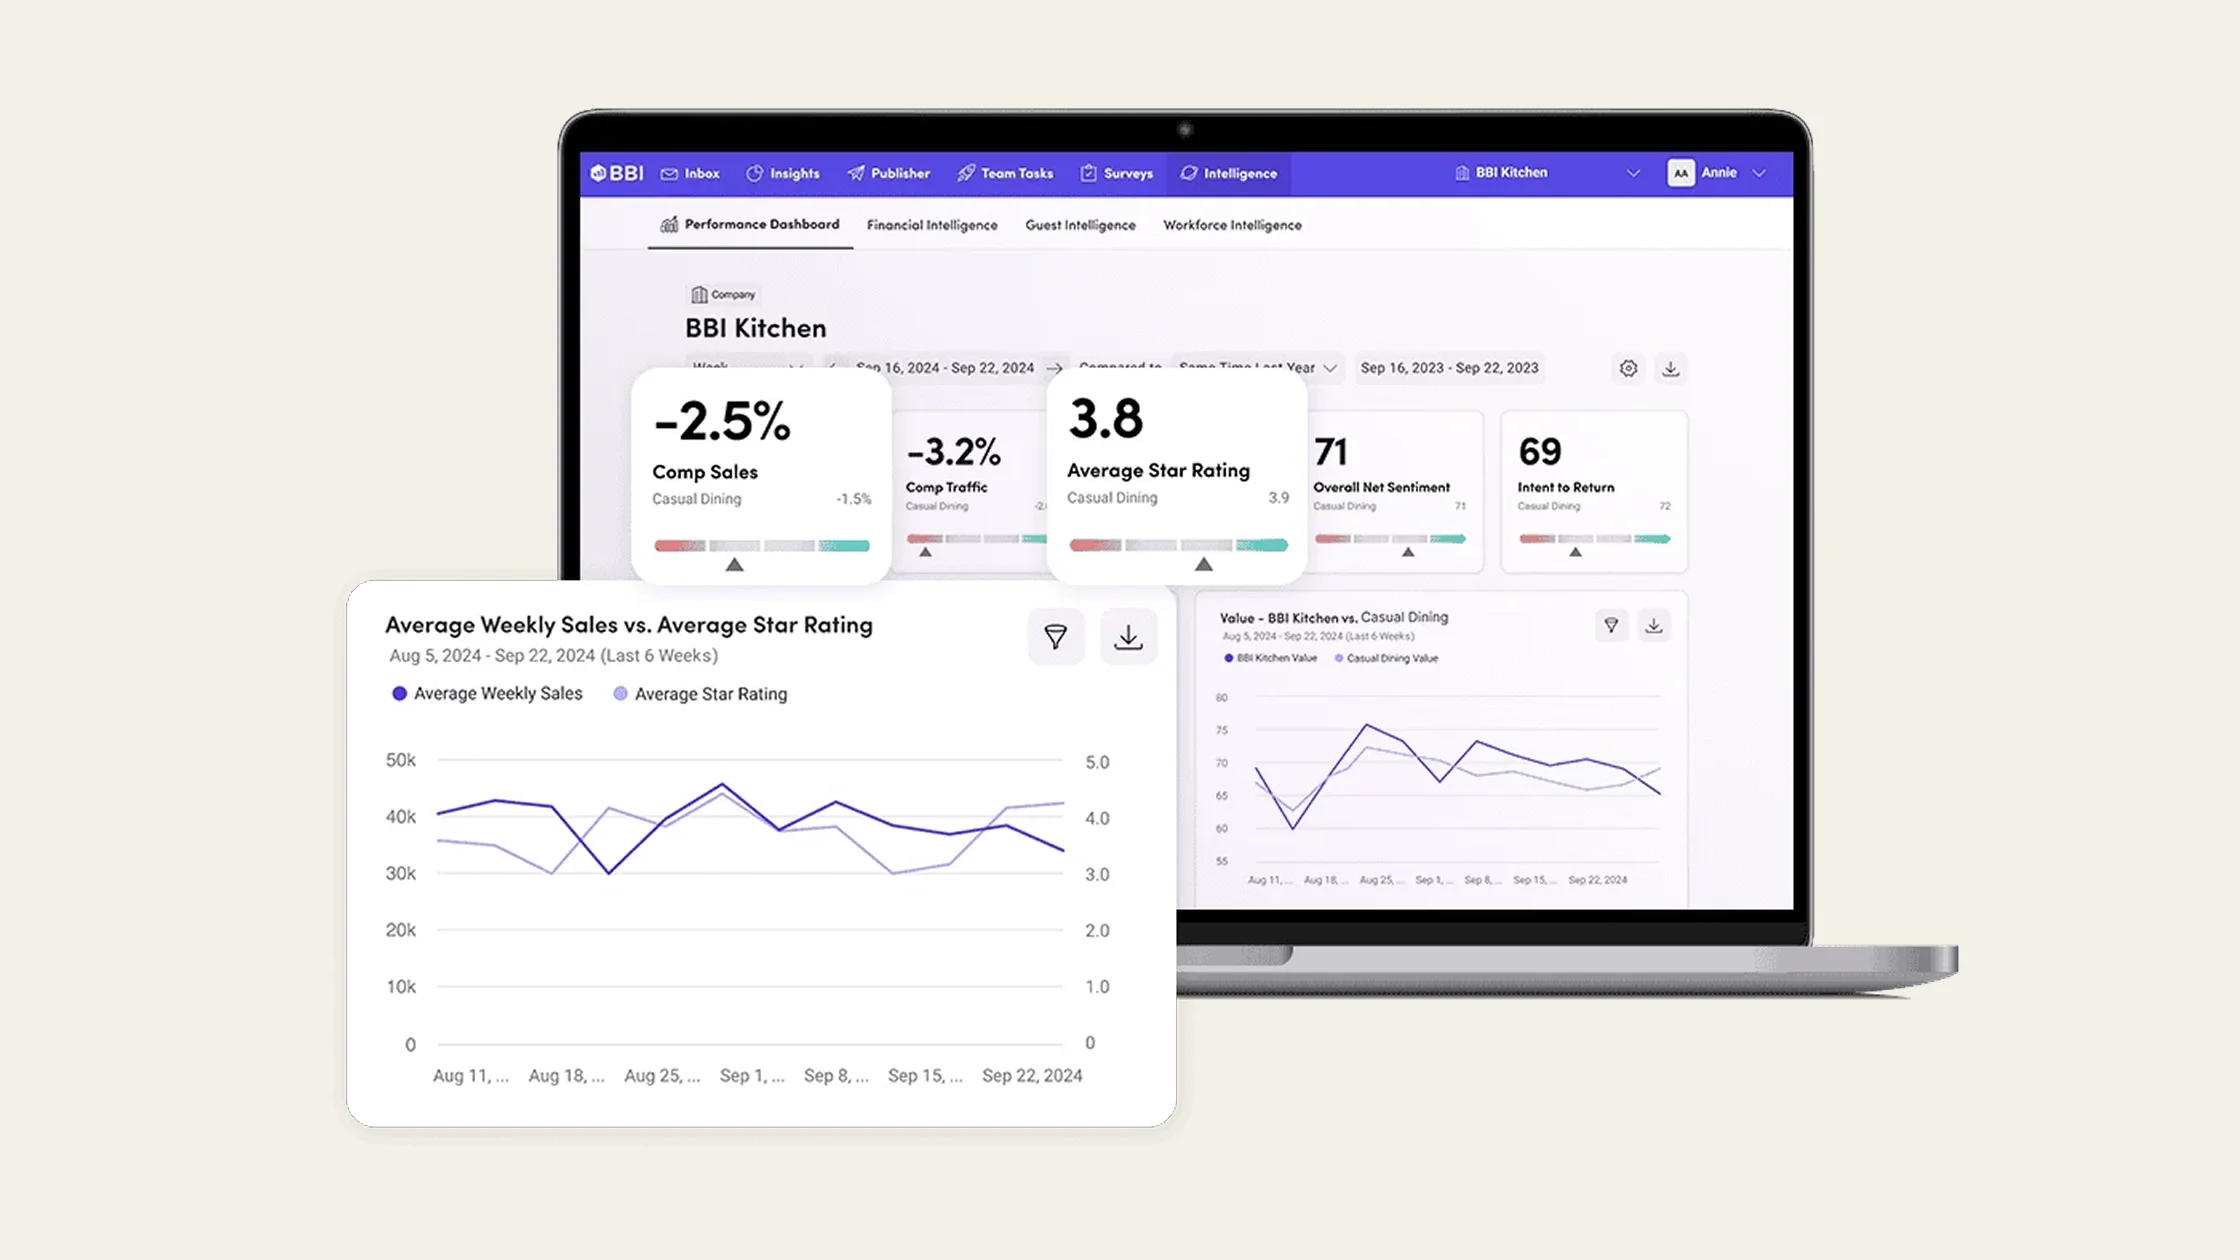Filter the Average Weekly Sales chart
The image size is (2240, 1260).
(x=1056, y=637)
